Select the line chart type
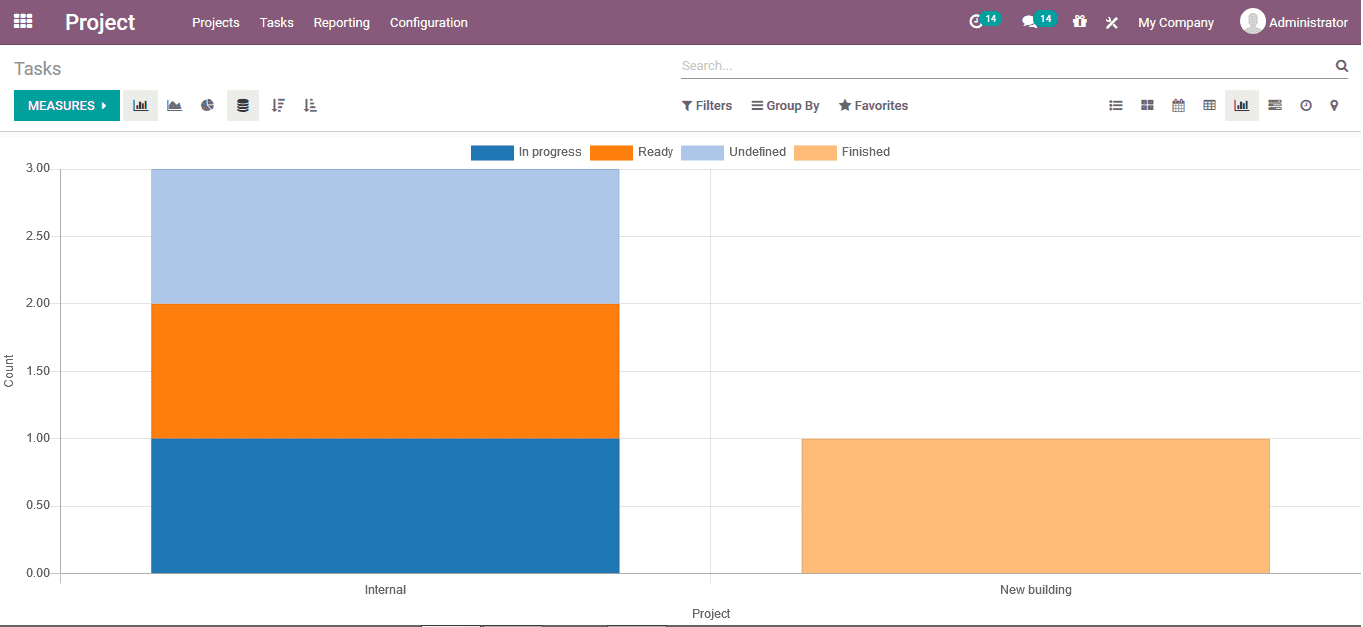The height and width of the screenshot is (627, 1363). click(x=174, y=105)
